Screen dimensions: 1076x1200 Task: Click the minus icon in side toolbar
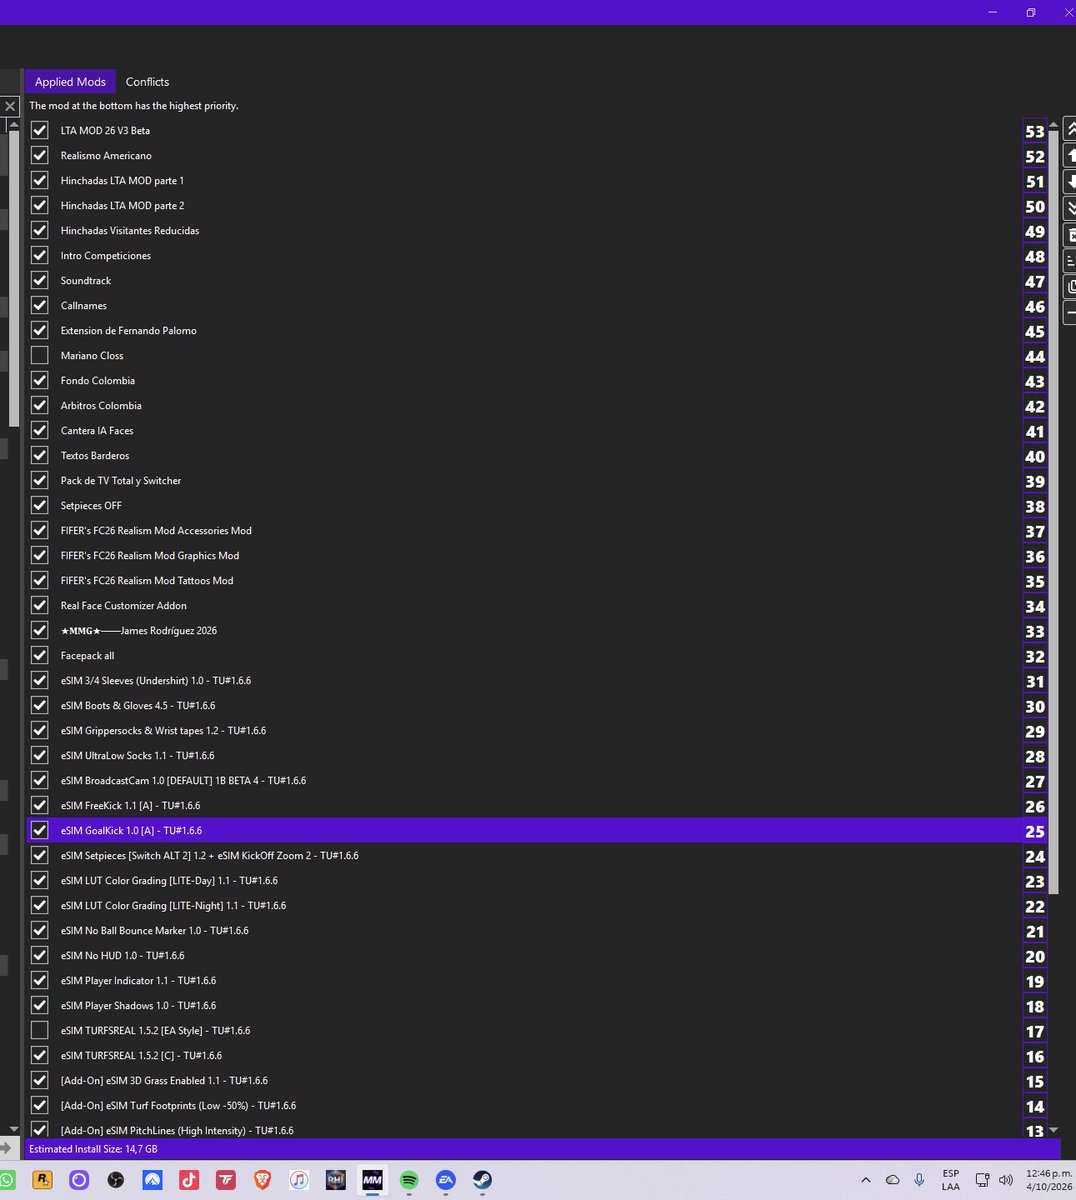1069,313
